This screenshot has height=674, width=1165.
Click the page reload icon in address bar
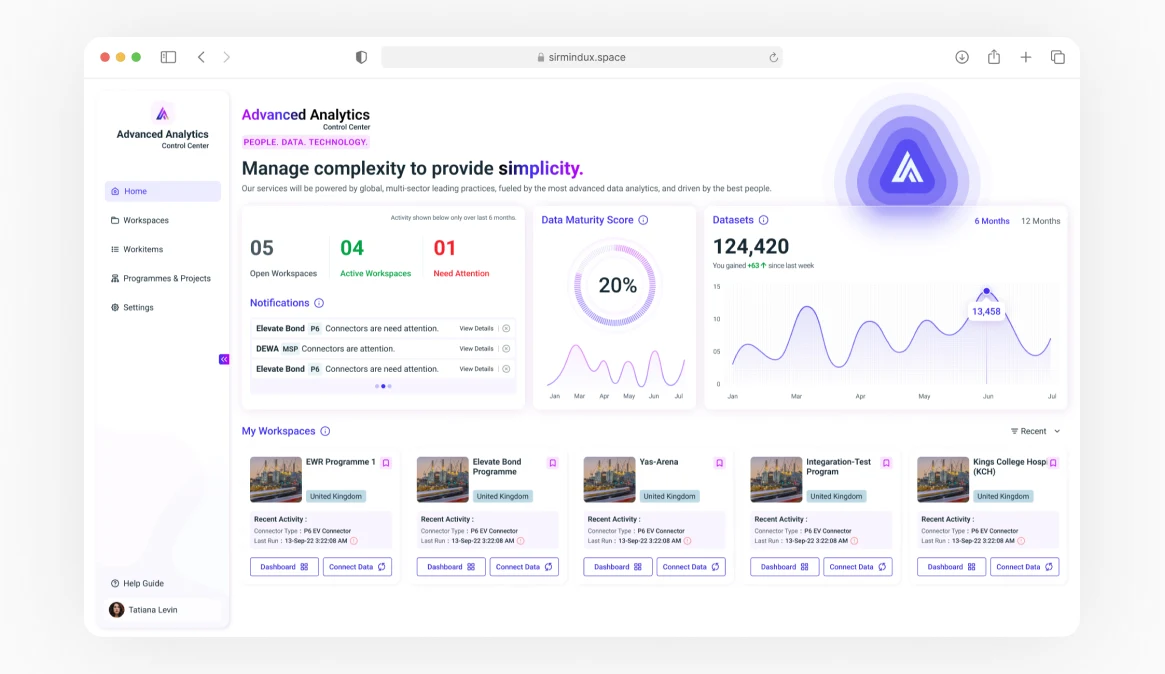(773, 58)
